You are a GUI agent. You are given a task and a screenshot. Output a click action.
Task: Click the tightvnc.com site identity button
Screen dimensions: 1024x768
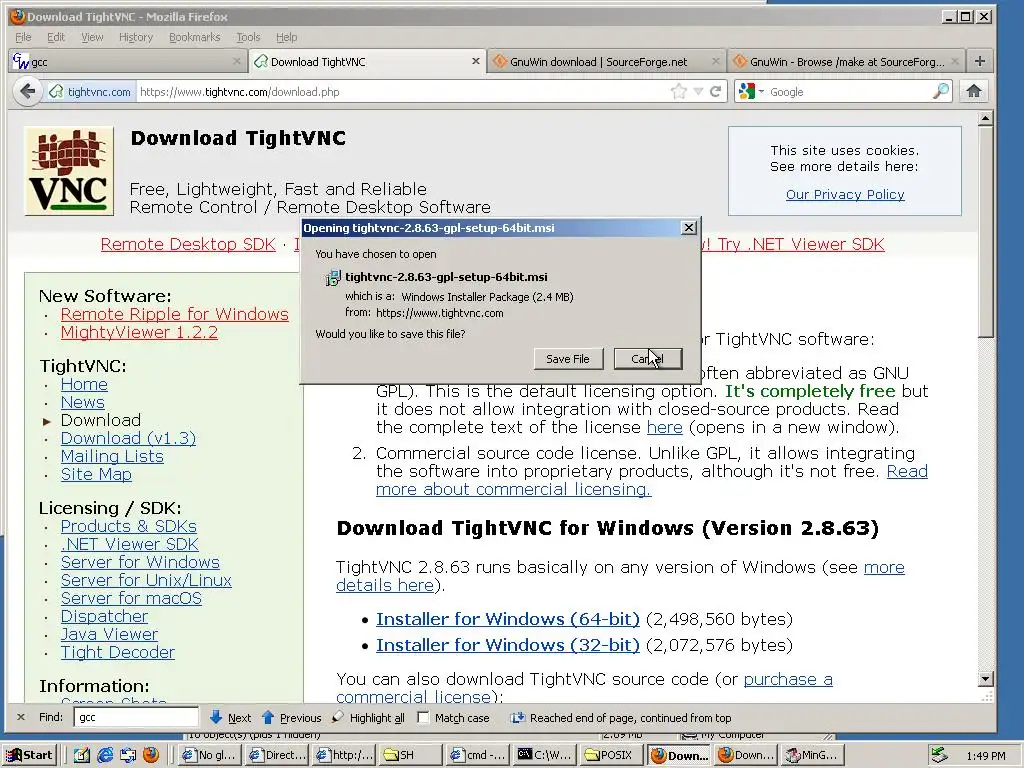pos(90,91)
